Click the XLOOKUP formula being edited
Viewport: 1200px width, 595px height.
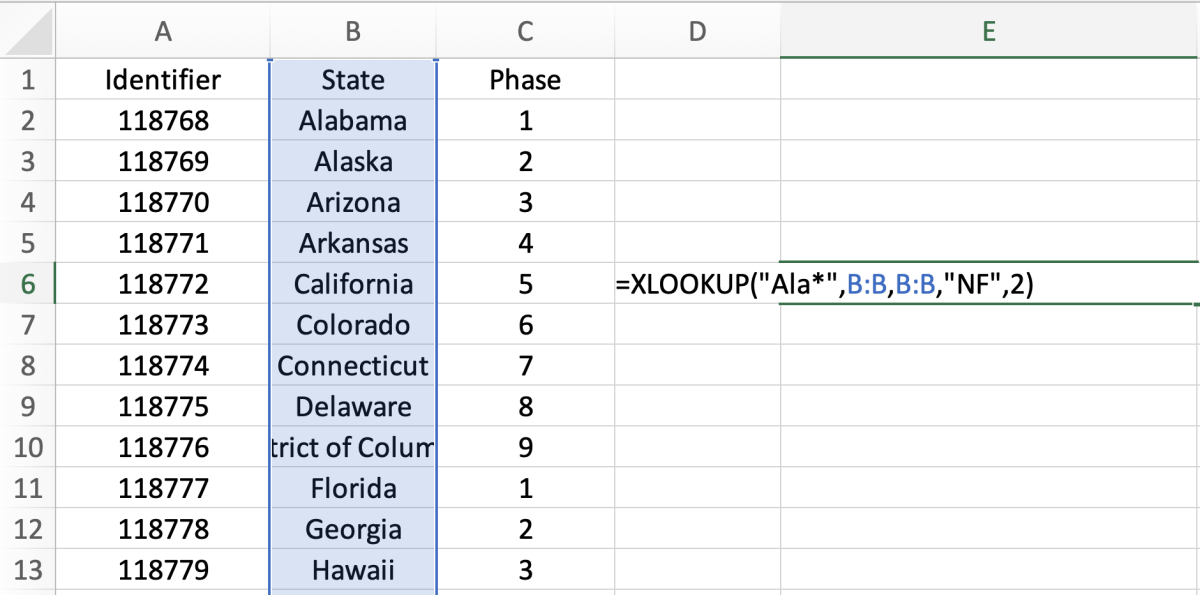click(x=824, y=285)
